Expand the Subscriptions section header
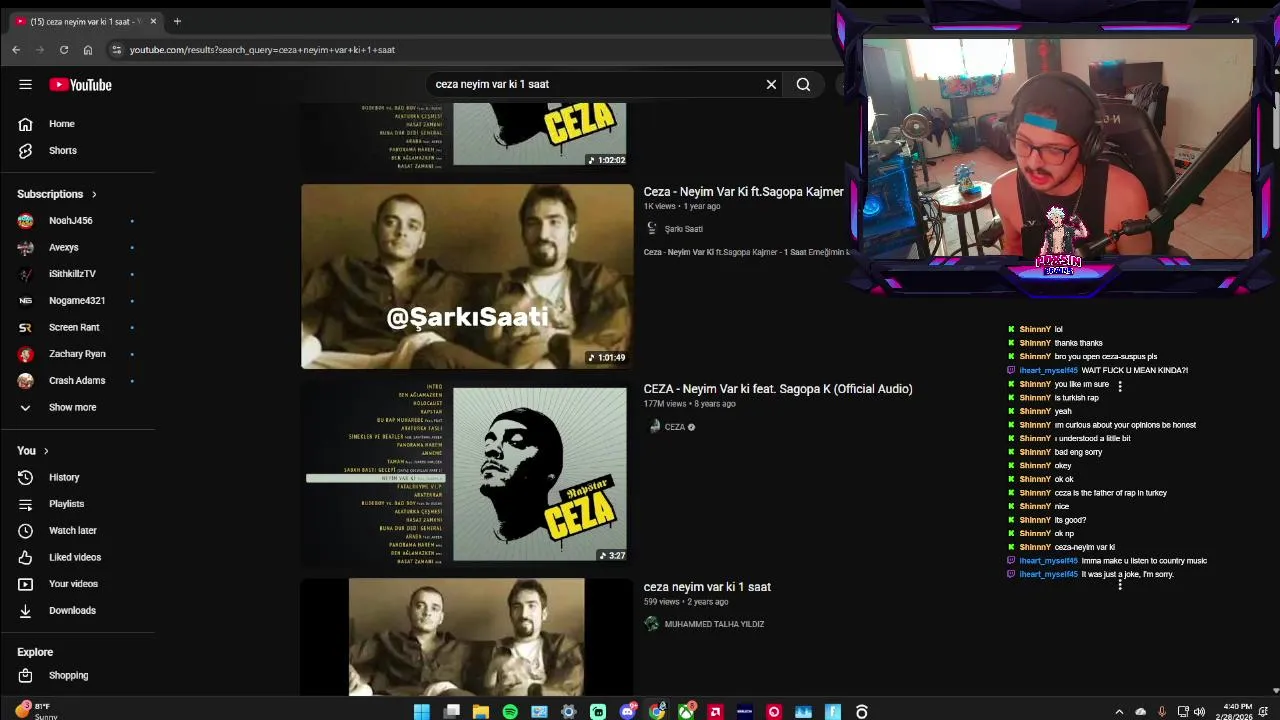The width and height of the screenshot is (1280, 720). click(x=57, y=194)
